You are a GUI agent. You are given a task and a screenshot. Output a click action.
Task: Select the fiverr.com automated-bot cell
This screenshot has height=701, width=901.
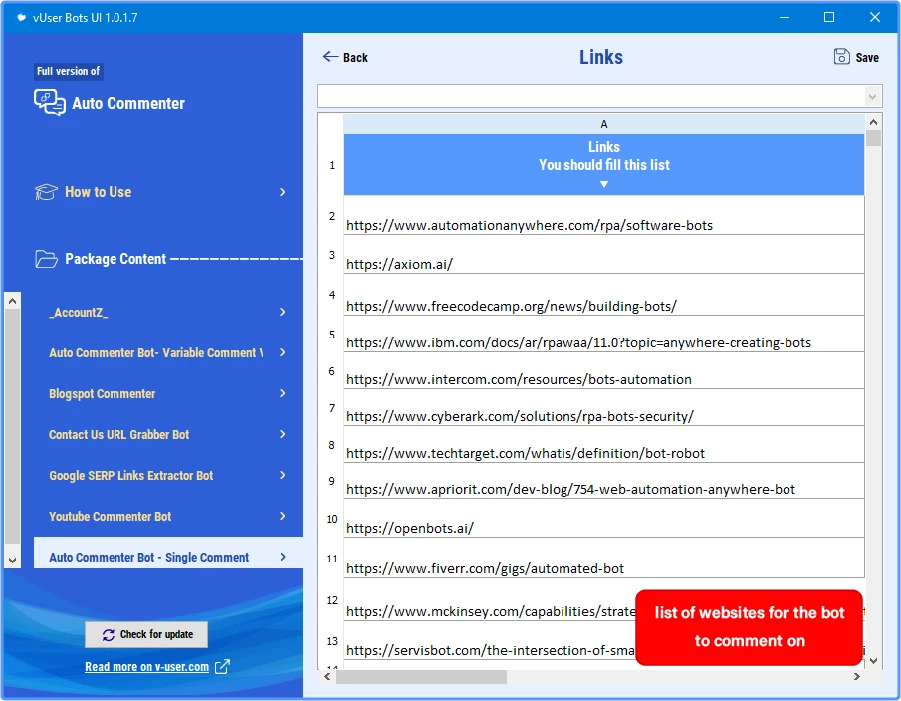point(603,558)
